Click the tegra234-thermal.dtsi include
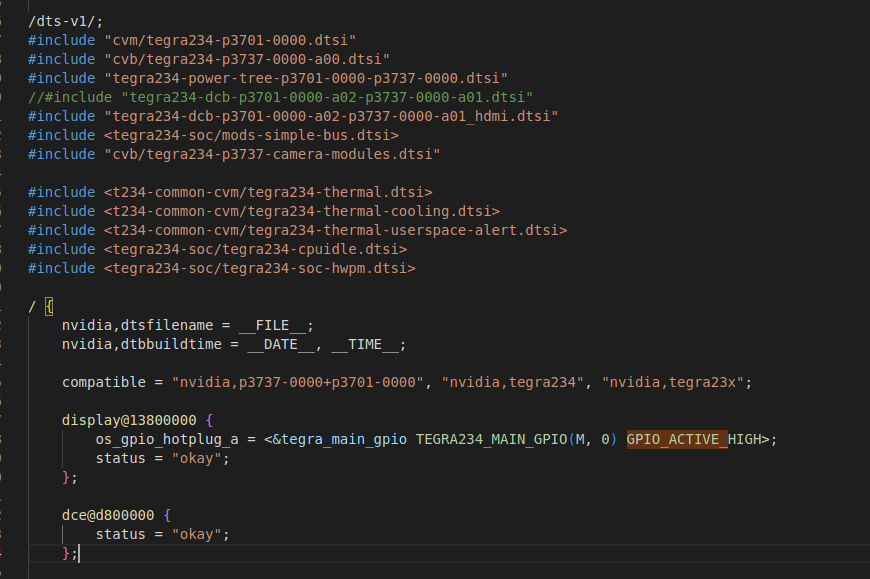Screen dimensions: 870x579 coord(268,192)
